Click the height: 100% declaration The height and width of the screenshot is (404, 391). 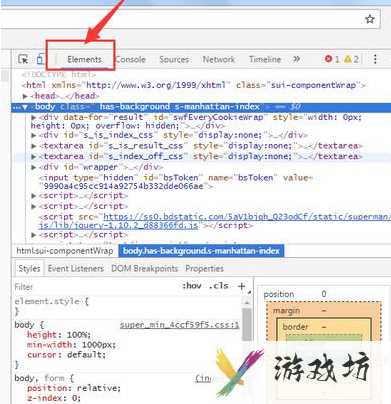point(59,335)
